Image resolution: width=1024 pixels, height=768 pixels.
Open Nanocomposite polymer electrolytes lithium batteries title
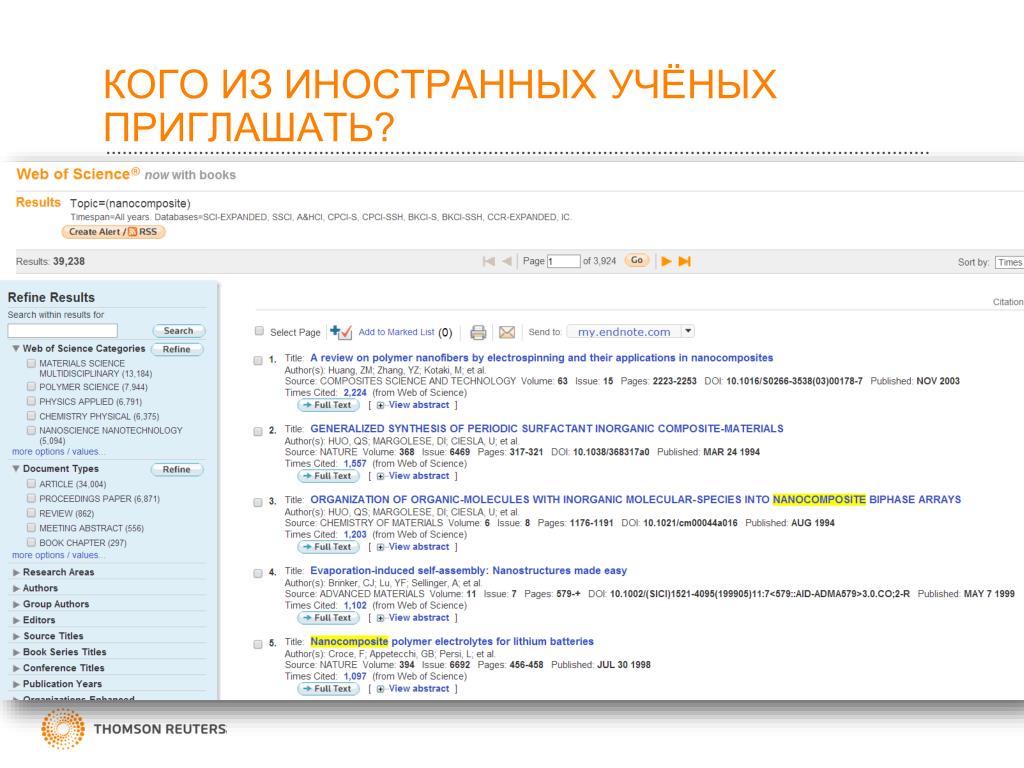(x=452, y=641)
